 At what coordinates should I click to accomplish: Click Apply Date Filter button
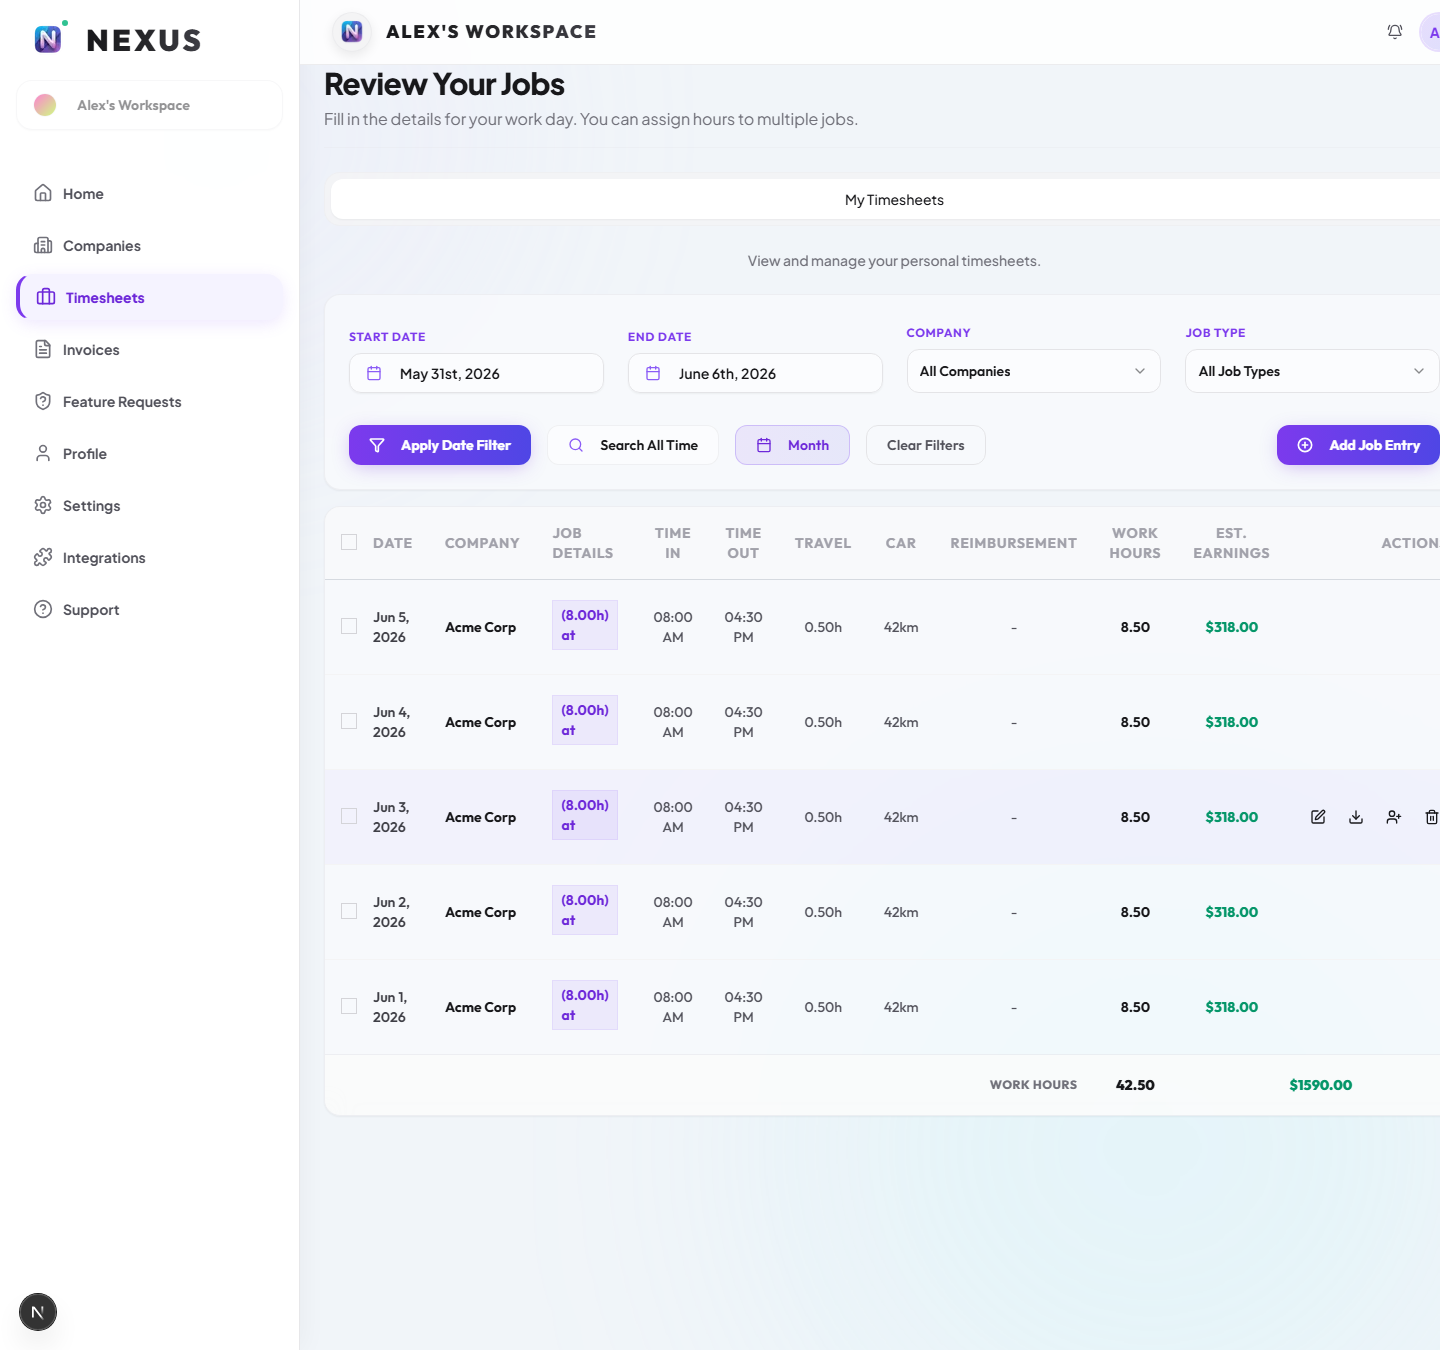click(x=440, y=445)
